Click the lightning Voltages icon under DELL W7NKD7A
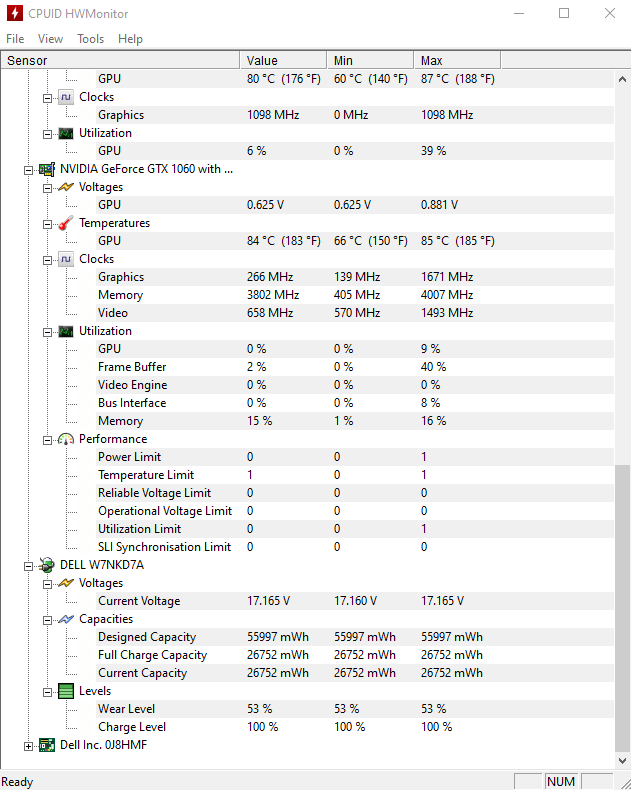This screenshot has width=631, height=790. coord(66,583)
